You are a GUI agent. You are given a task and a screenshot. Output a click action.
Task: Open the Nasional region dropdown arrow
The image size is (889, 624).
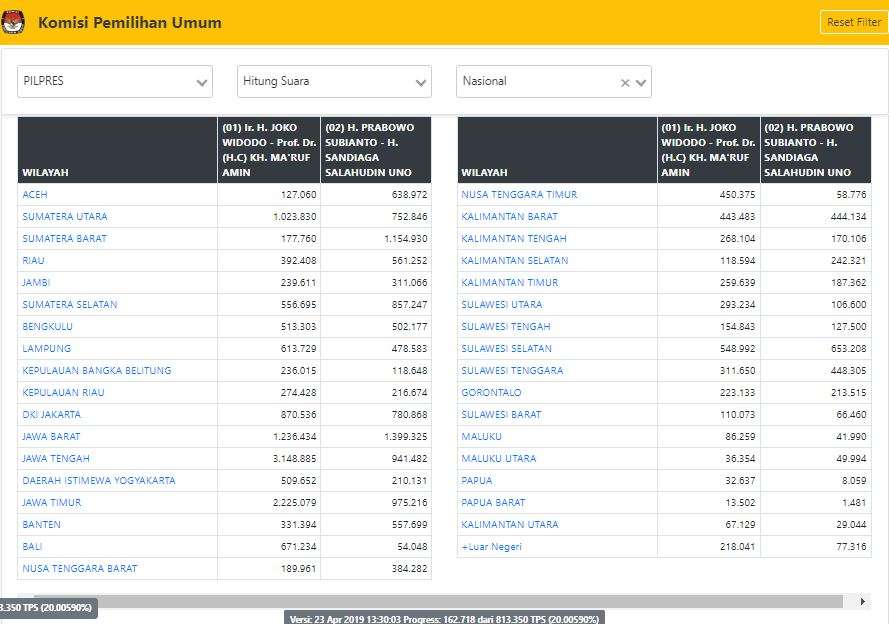[x=641, y=83]
